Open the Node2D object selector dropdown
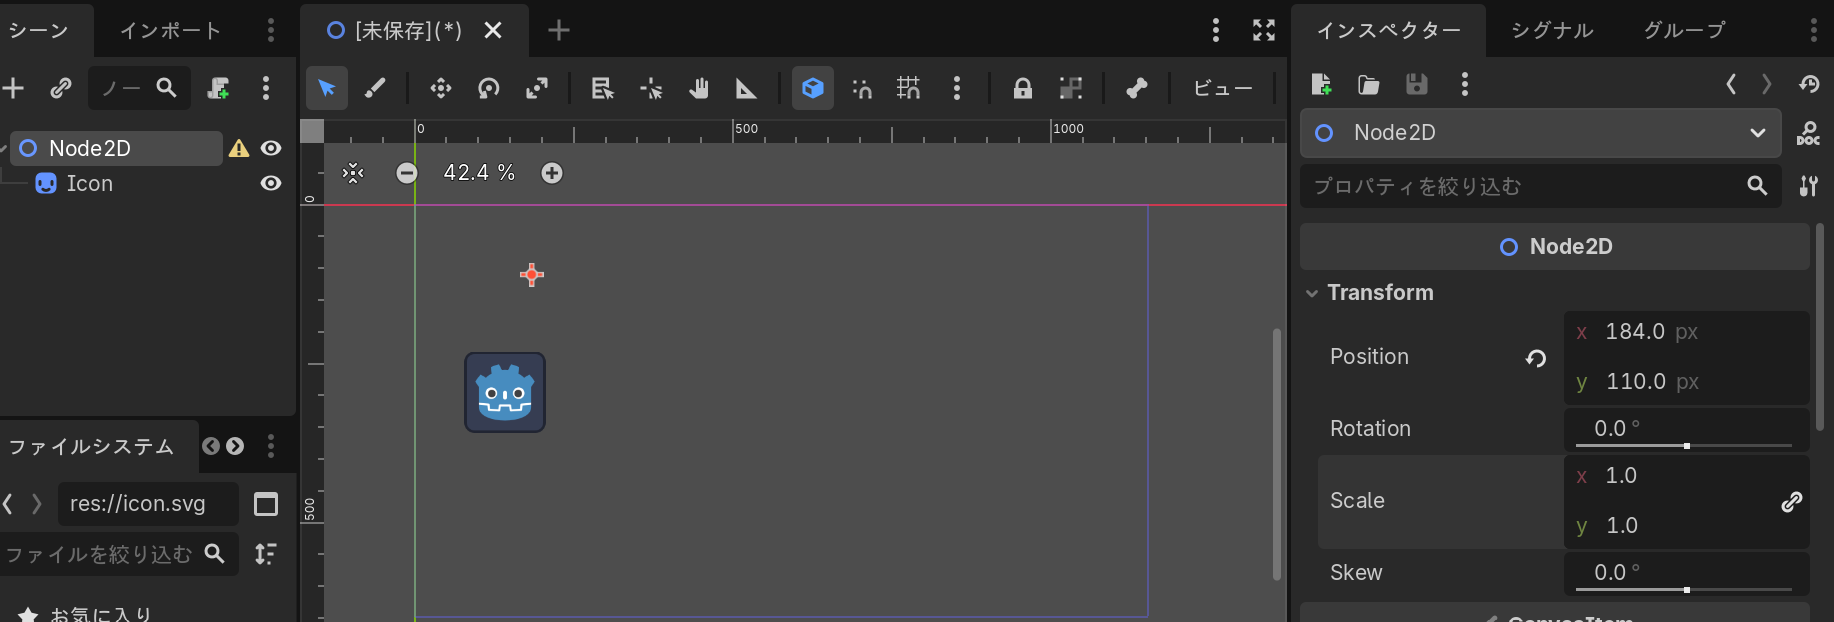The width and height of the screenshot is (1834, 622). tap(1540, 133)
